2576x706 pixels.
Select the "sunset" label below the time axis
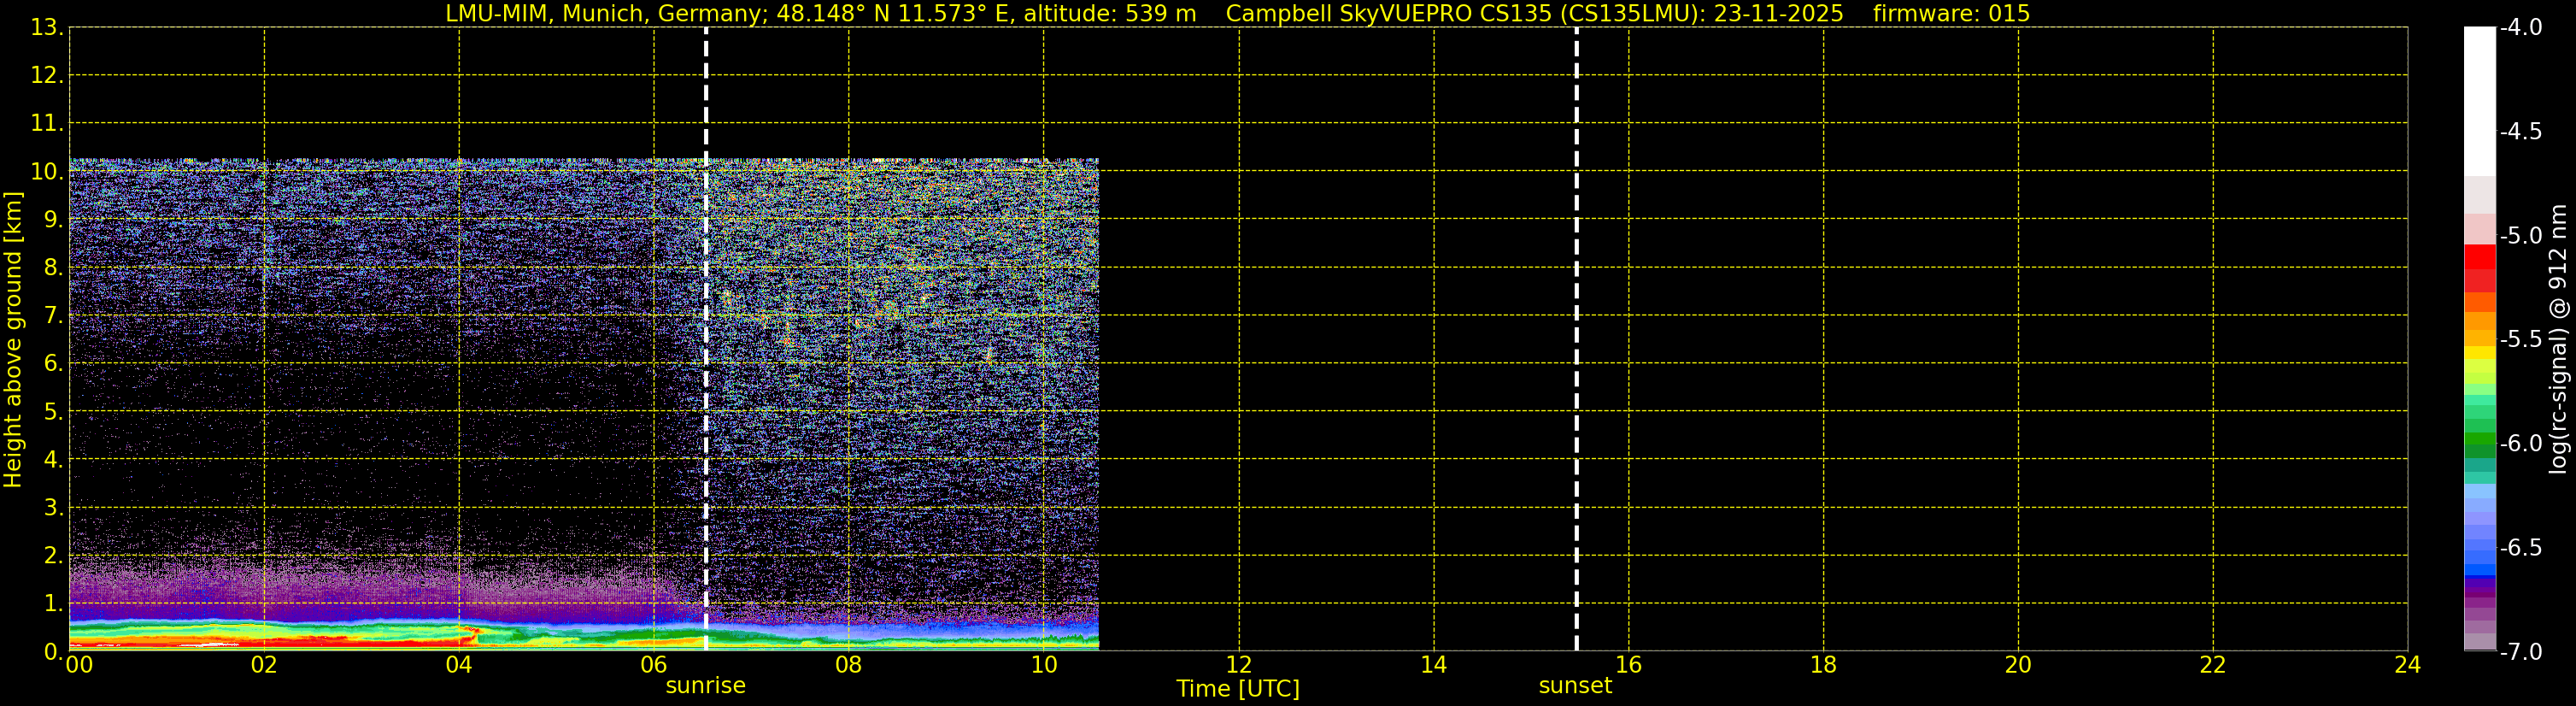pyautogui.click(x=1575, y=686)
